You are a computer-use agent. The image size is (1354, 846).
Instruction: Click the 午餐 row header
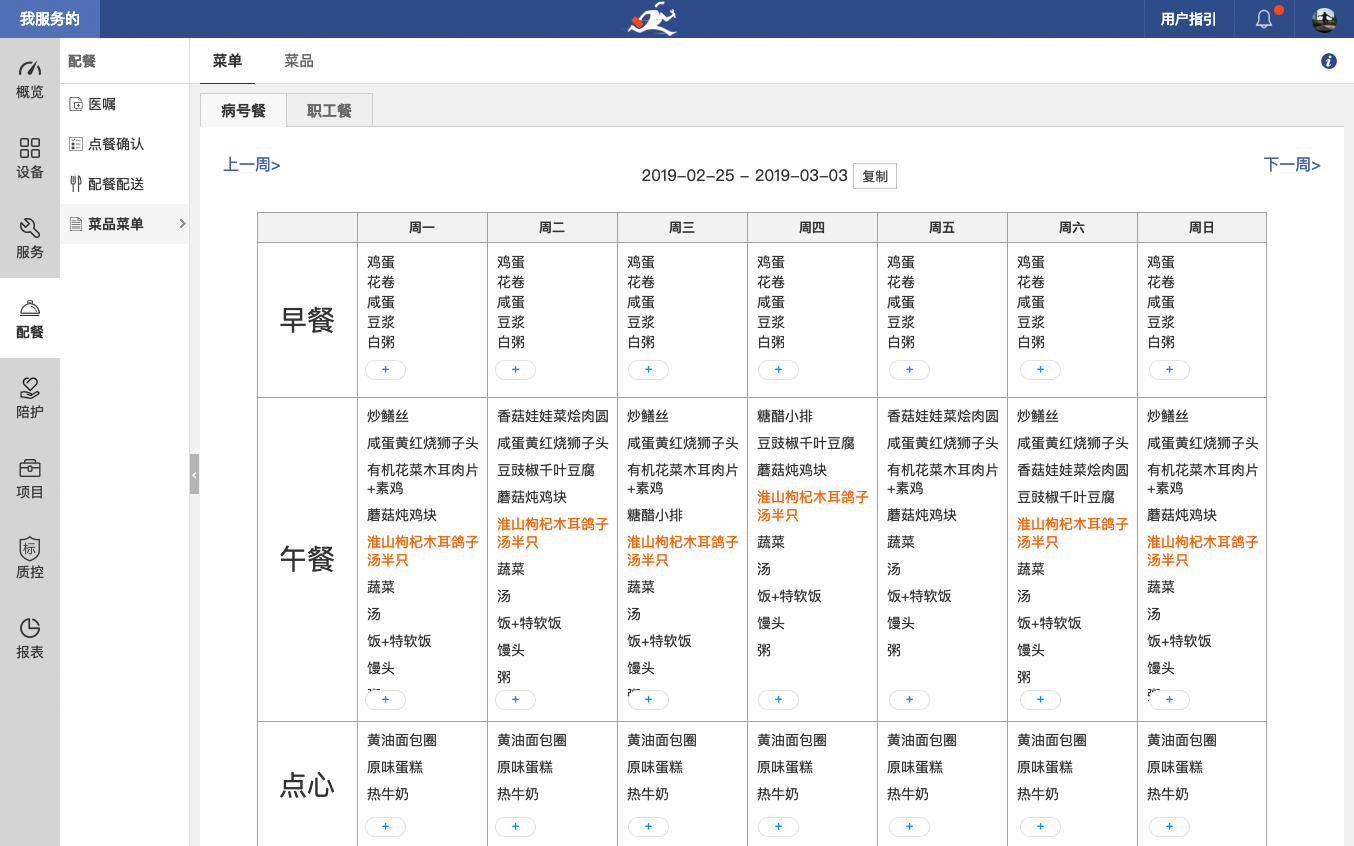[x=307, y=559]
